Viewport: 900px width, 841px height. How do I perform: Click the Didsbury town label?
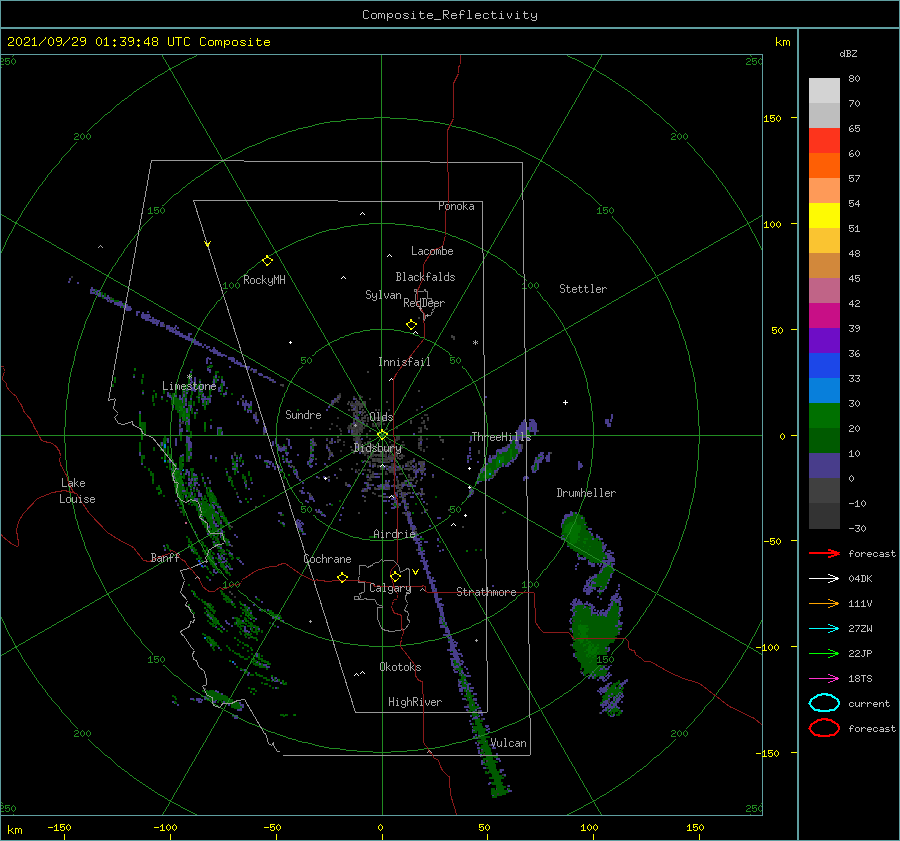point(378,448)
